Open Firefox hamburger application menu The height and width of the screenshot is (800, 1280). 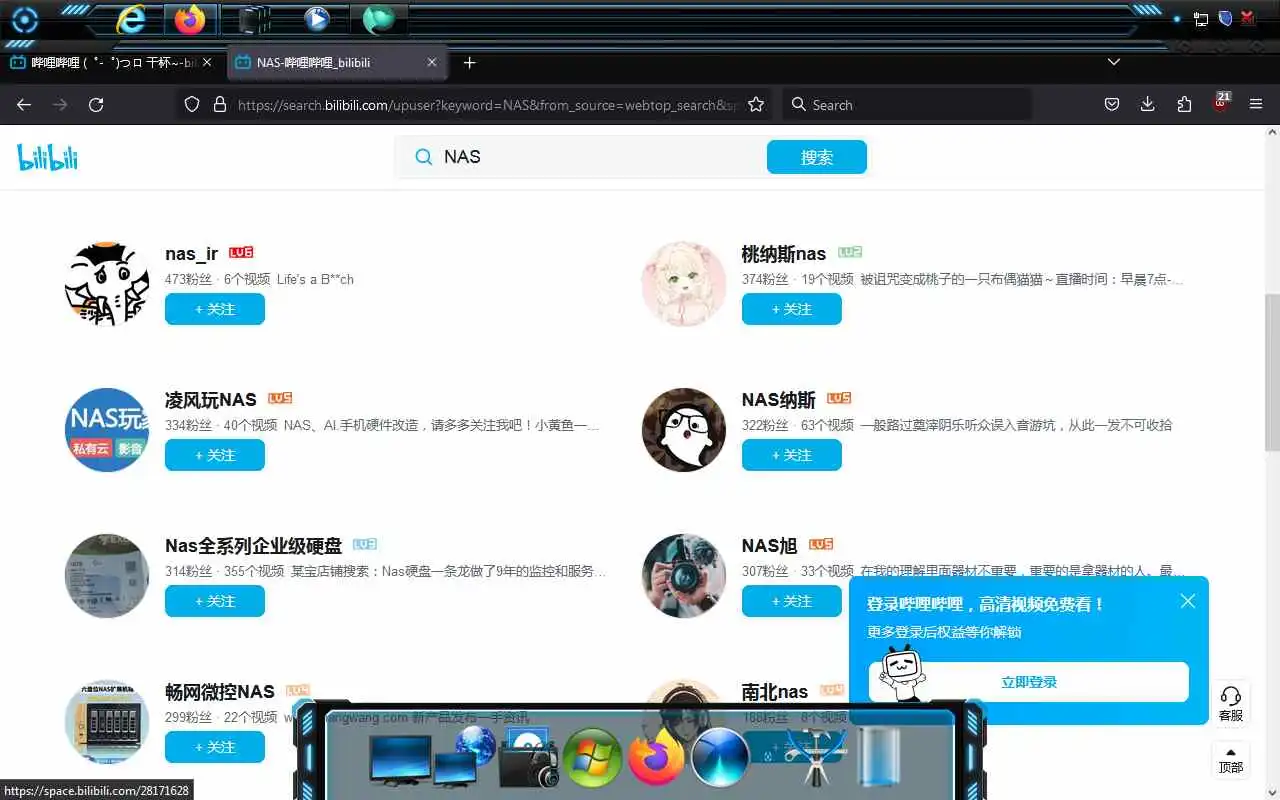point(1256,105)
